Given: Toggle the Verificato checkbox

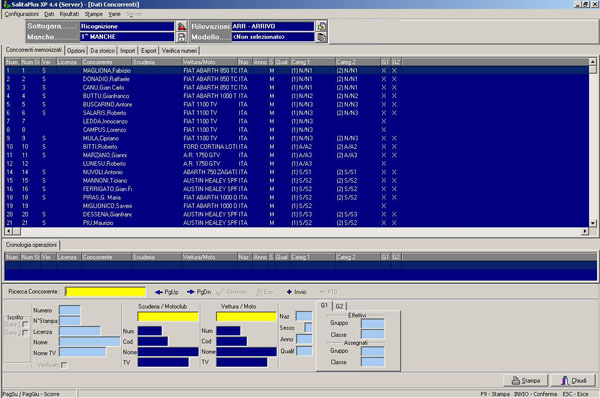Looking at the screenshot, I should (64, 365).
